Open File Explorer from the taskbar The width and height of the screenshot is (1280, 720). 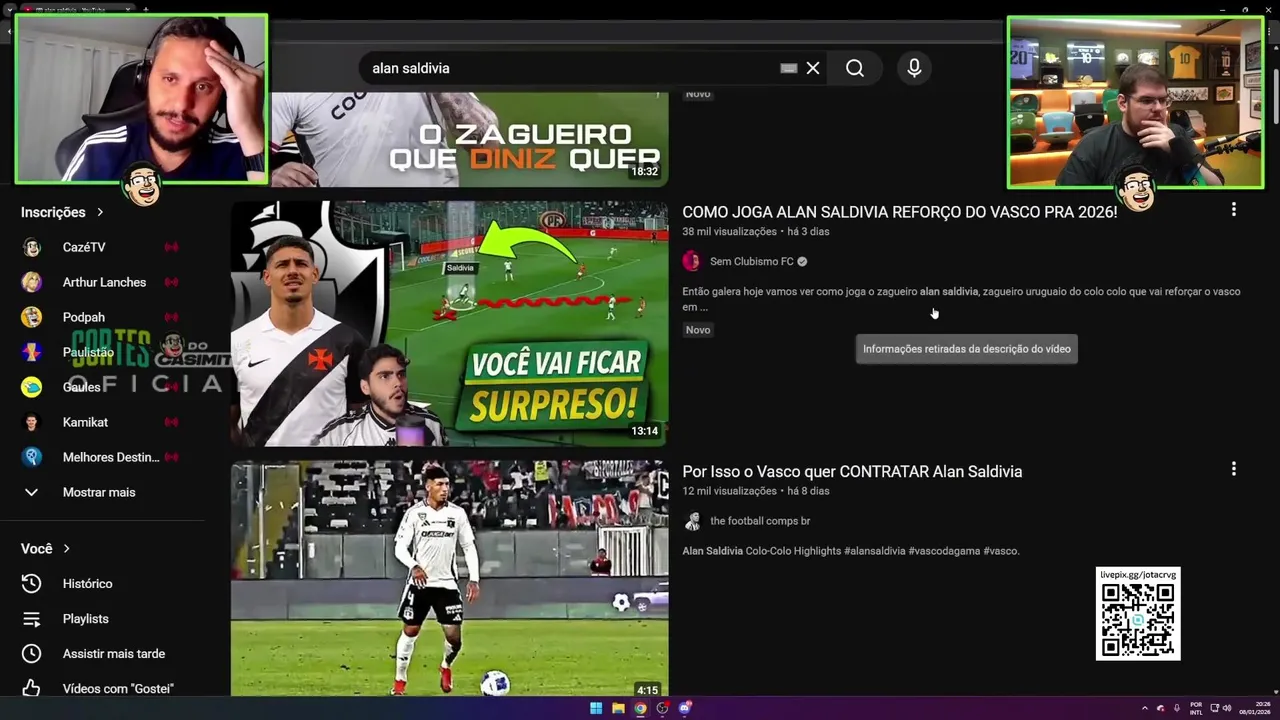[618, 708]
